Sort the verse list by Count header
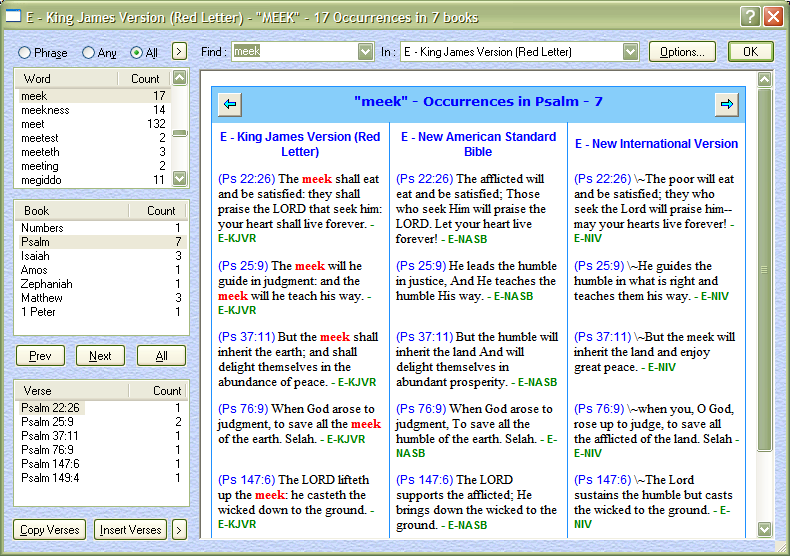The image size is (790, 556). click(166, 391)
